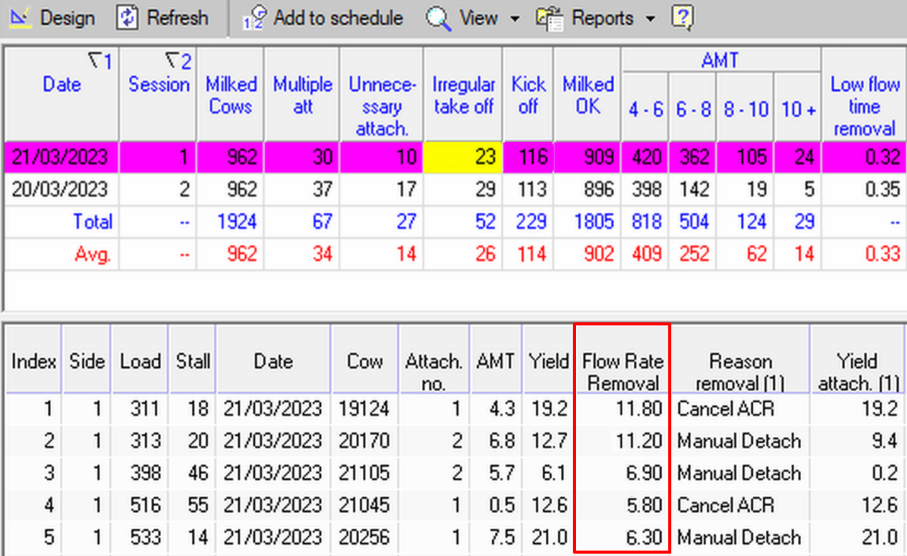907x556 pixels.
Task: Click the Reports folder icon
Action: coord(549,18)
